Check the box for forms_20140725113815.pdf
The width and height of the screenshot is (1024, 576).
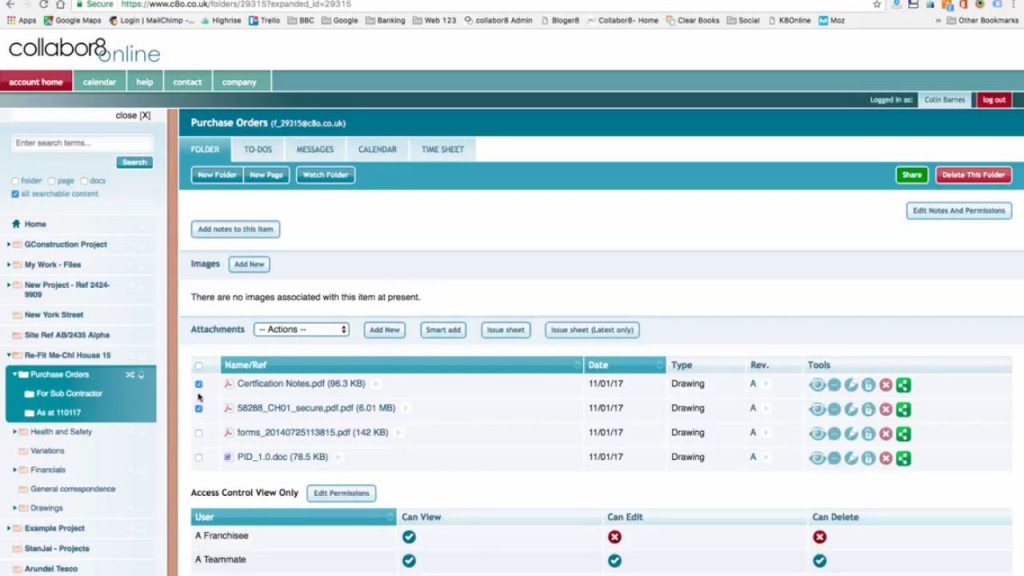click(197, 433)
